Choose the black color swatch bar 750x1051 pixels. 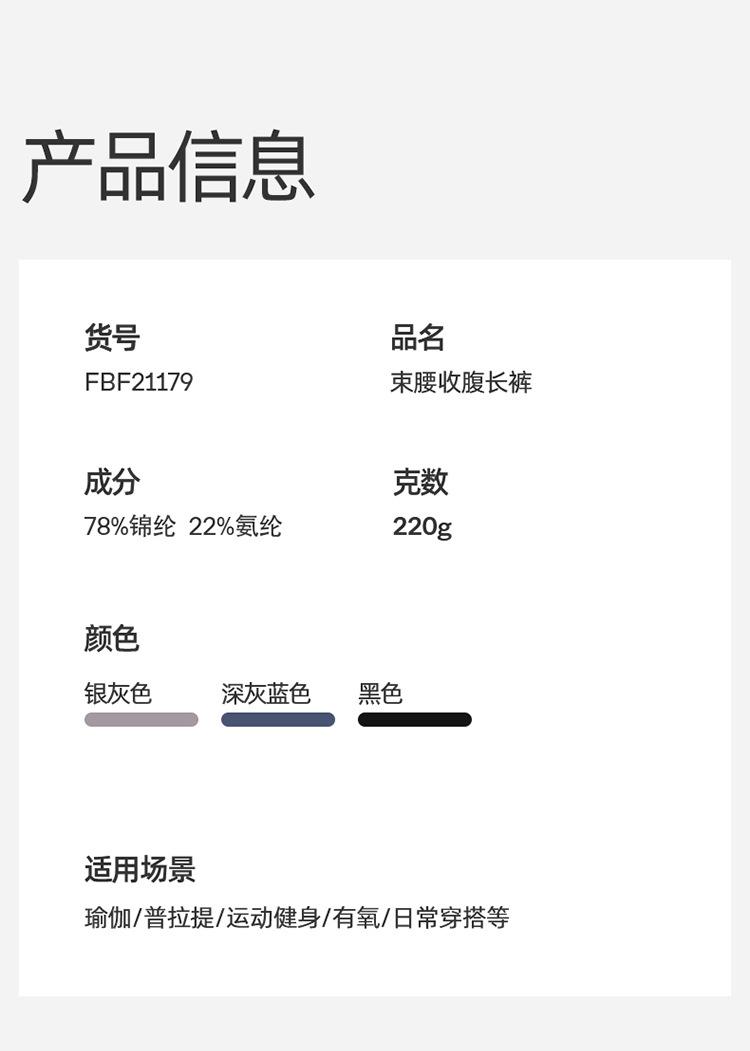pyautogui.click(x=414, y=720)
